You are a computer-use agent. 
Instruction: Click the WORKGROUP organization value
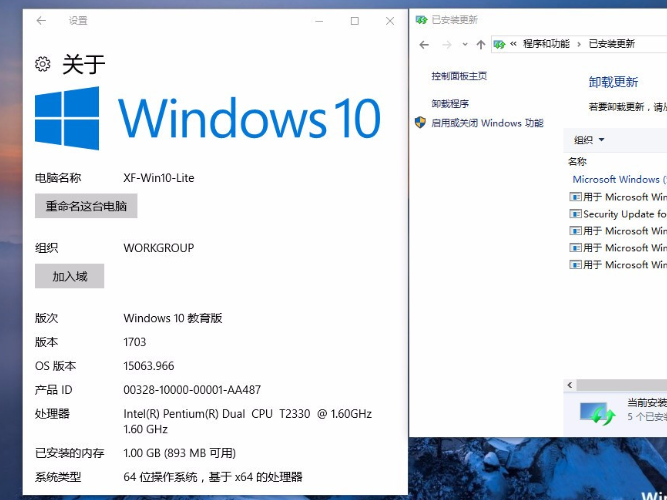coord(159,248)
